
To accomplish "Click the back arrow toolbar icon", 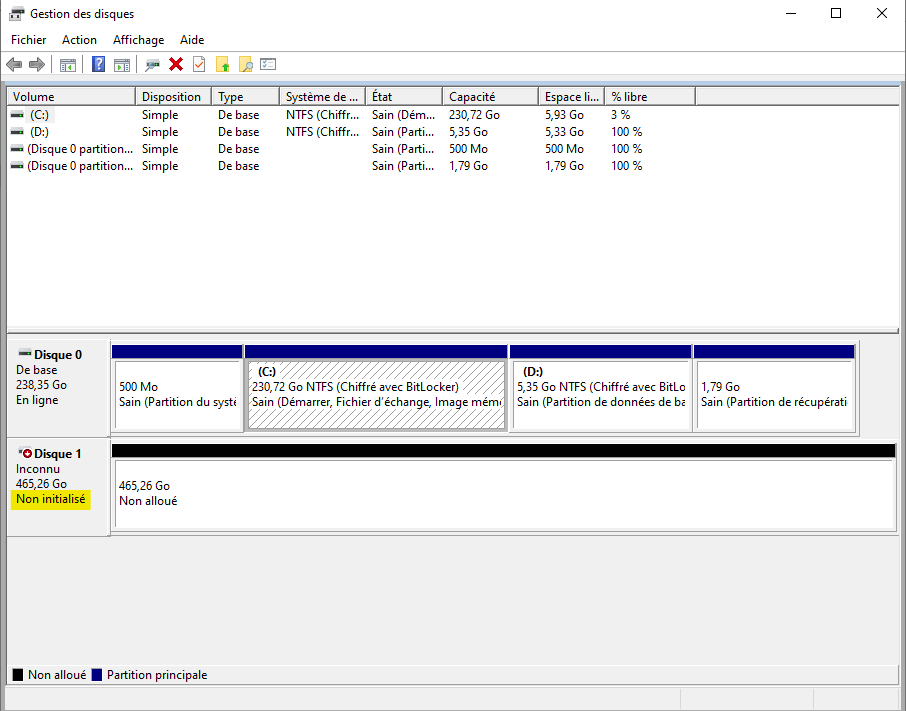I will [14, 65].
